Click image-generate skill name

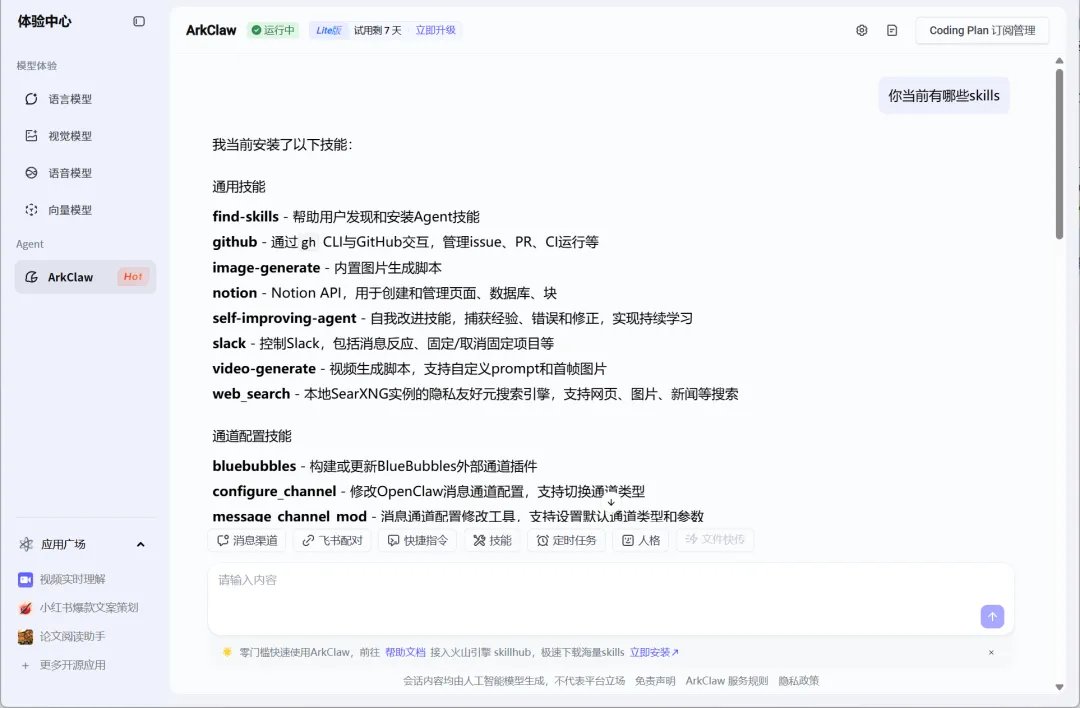point(267,267)
